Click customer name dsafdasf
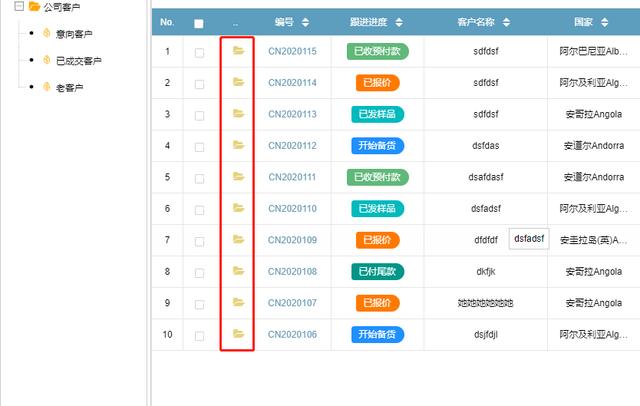Screen dimensions: 640x406 click(x=486, y=177)
